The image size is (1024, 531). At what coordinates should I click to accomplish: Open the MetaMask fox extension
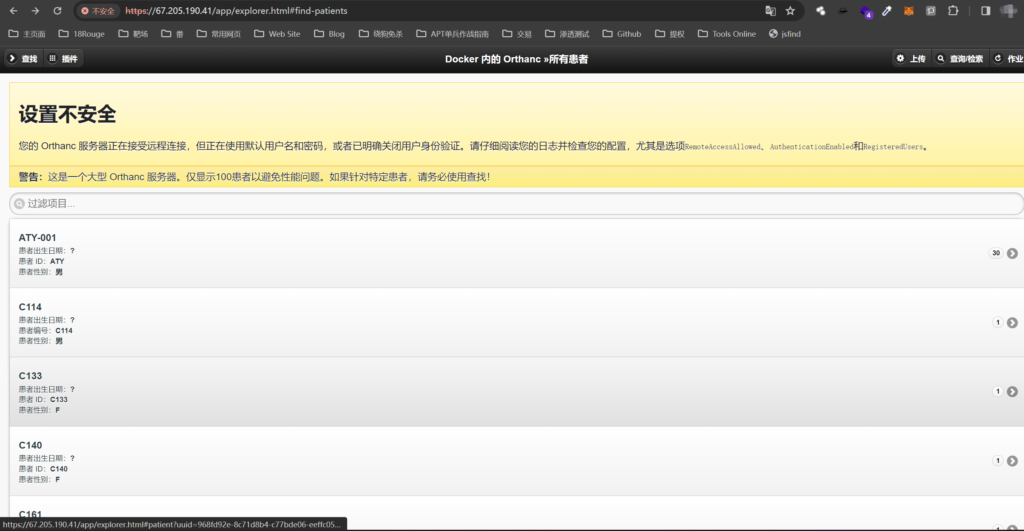[908, 11]
